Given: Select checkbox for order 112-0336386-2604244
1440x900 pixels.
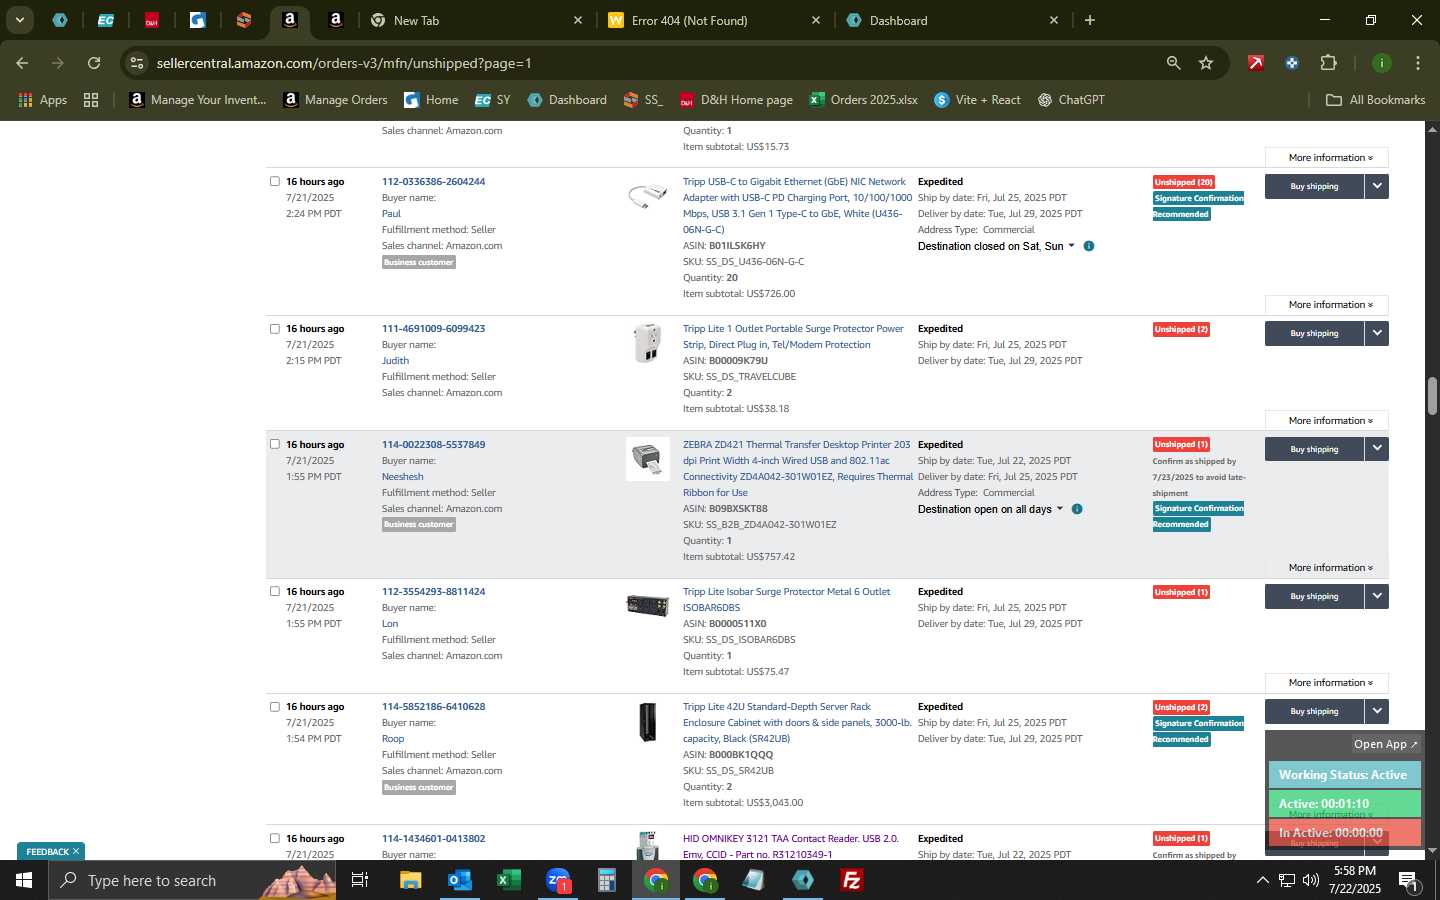Looking at the screenshot, I should click(275, 181).
